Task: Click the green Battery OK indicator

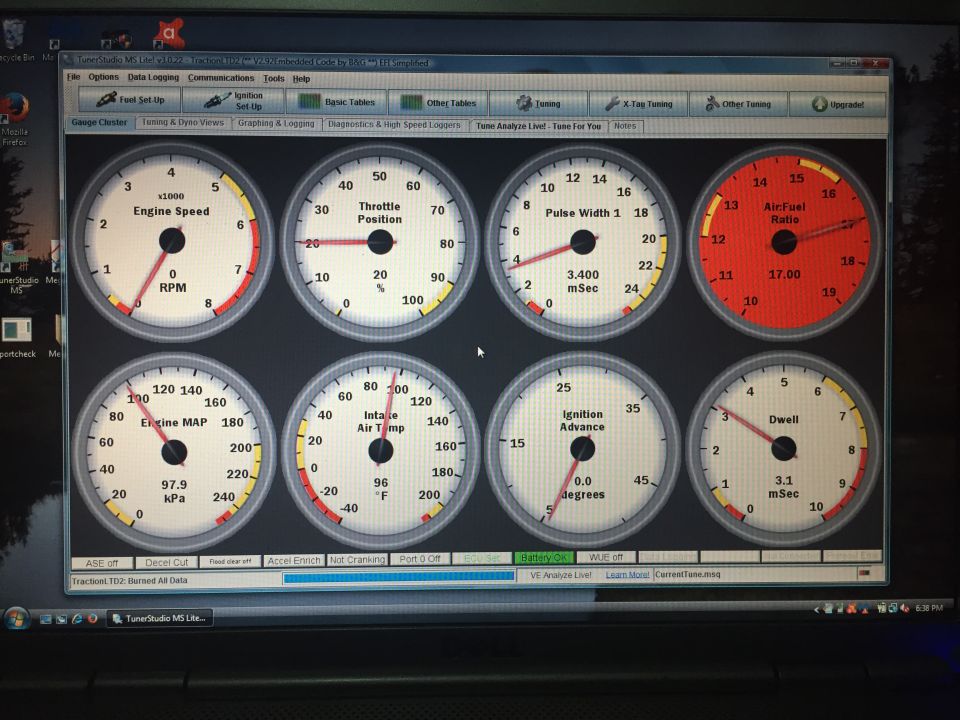Action: tap(544, 558)
